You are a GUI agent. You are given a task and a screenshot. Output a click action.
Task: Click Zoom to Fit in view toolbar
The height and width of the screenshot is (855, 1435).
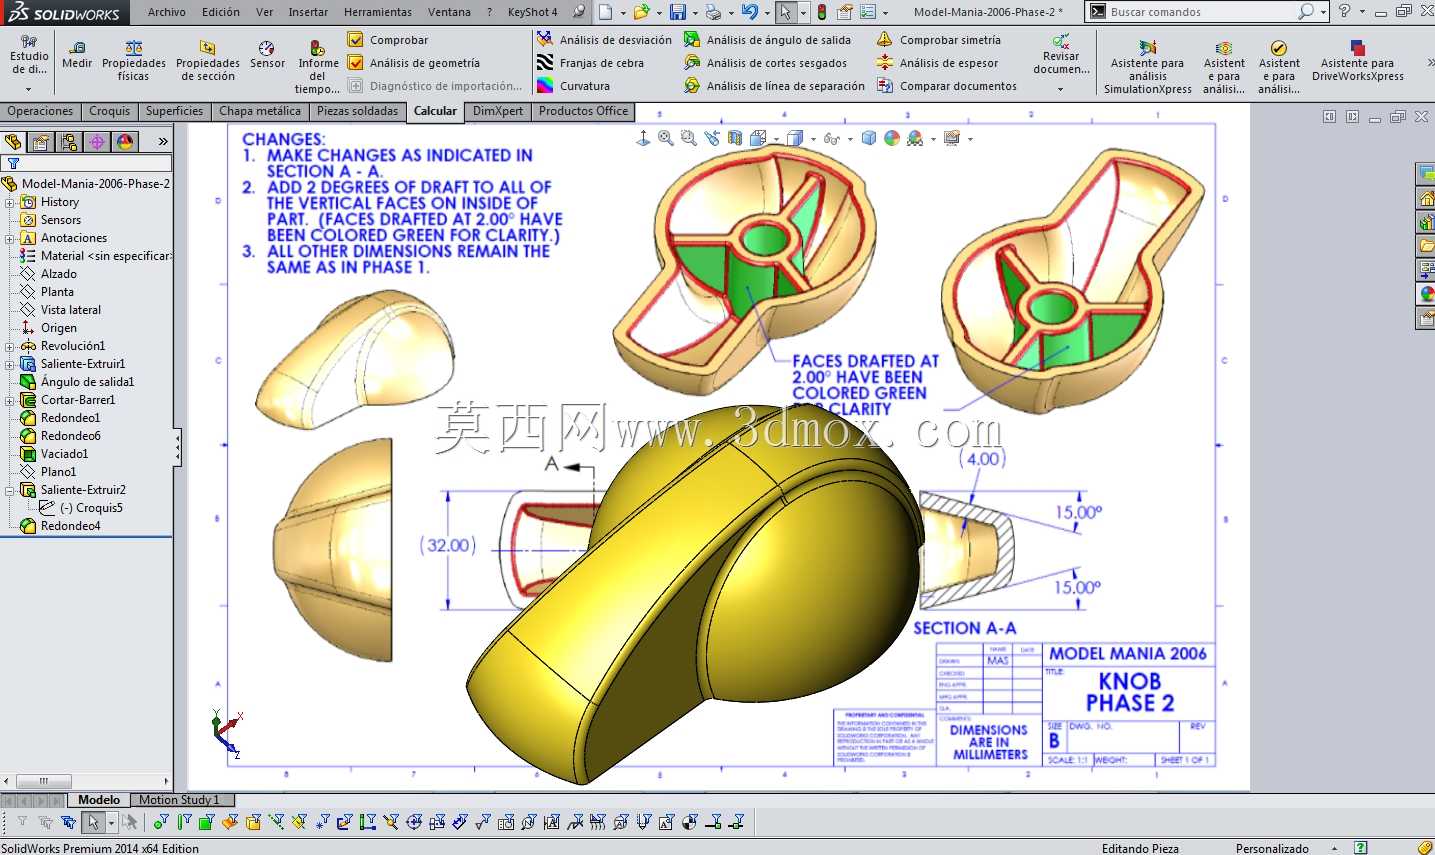666,139
